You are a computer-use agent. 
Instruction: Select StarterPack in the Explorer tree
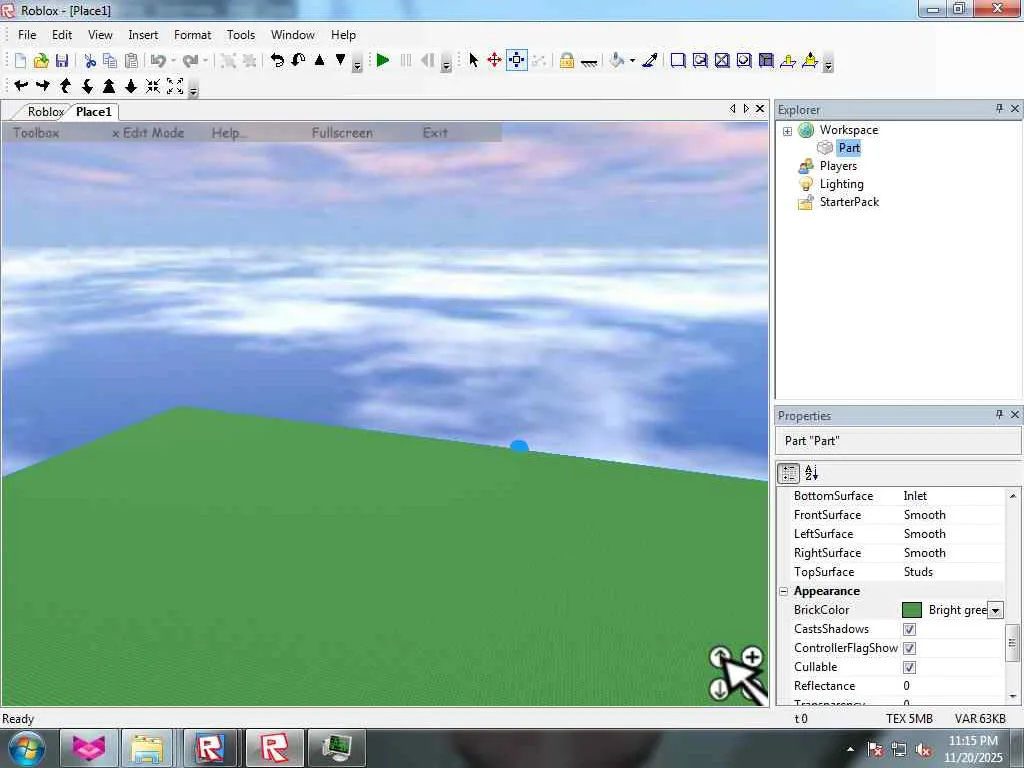coord(849,202)
